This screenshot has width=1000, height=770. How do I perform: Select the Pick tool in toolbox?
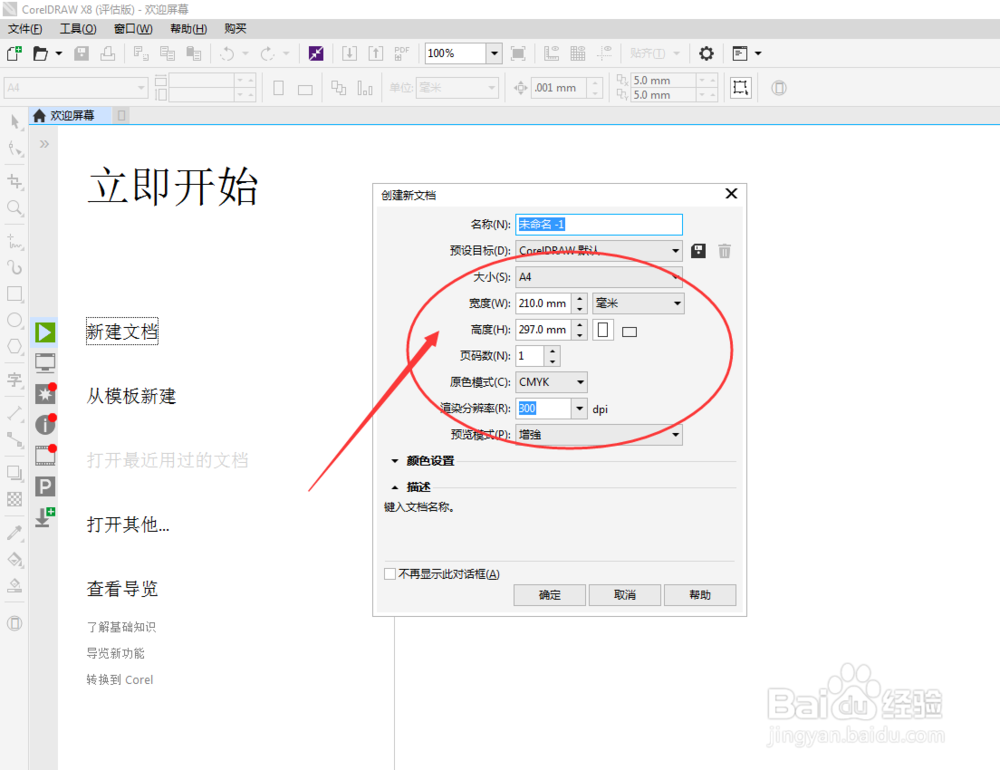click(15, 122)
